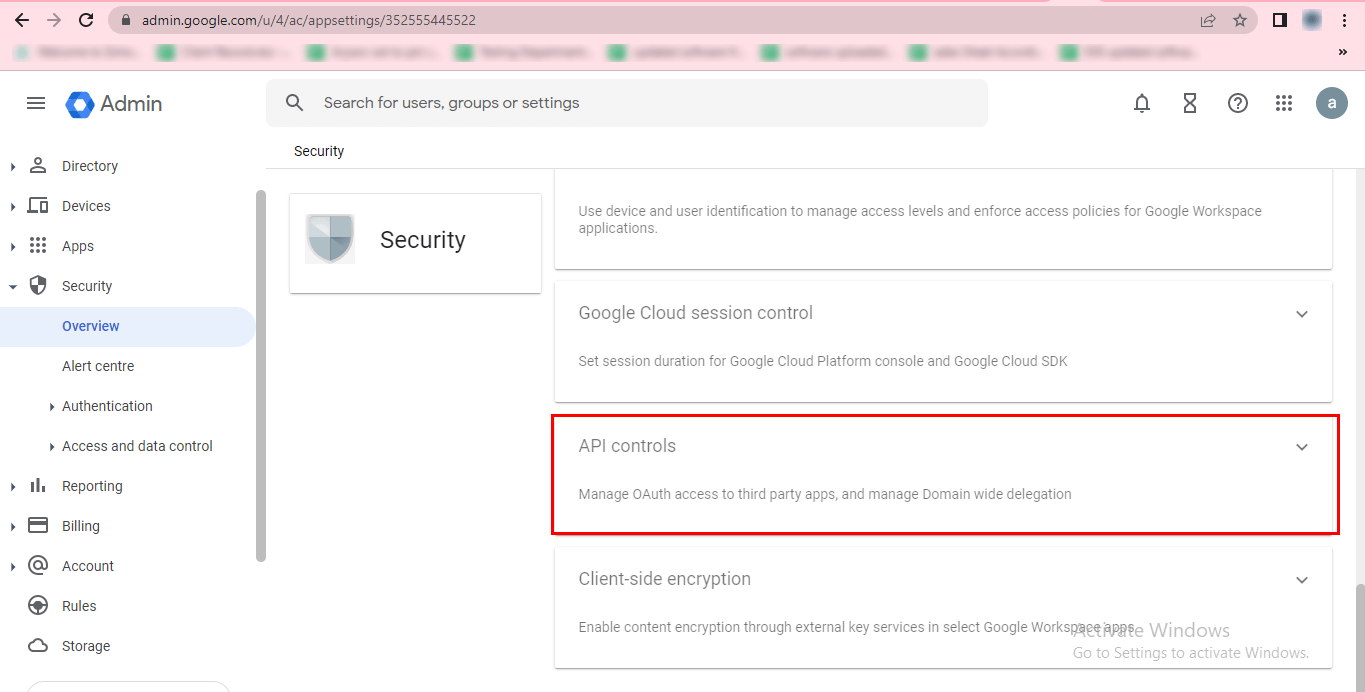The height and width of the screenshot is (692, 1365).
Task: Expand the Directory menu arrow
Action: point(13,167)
